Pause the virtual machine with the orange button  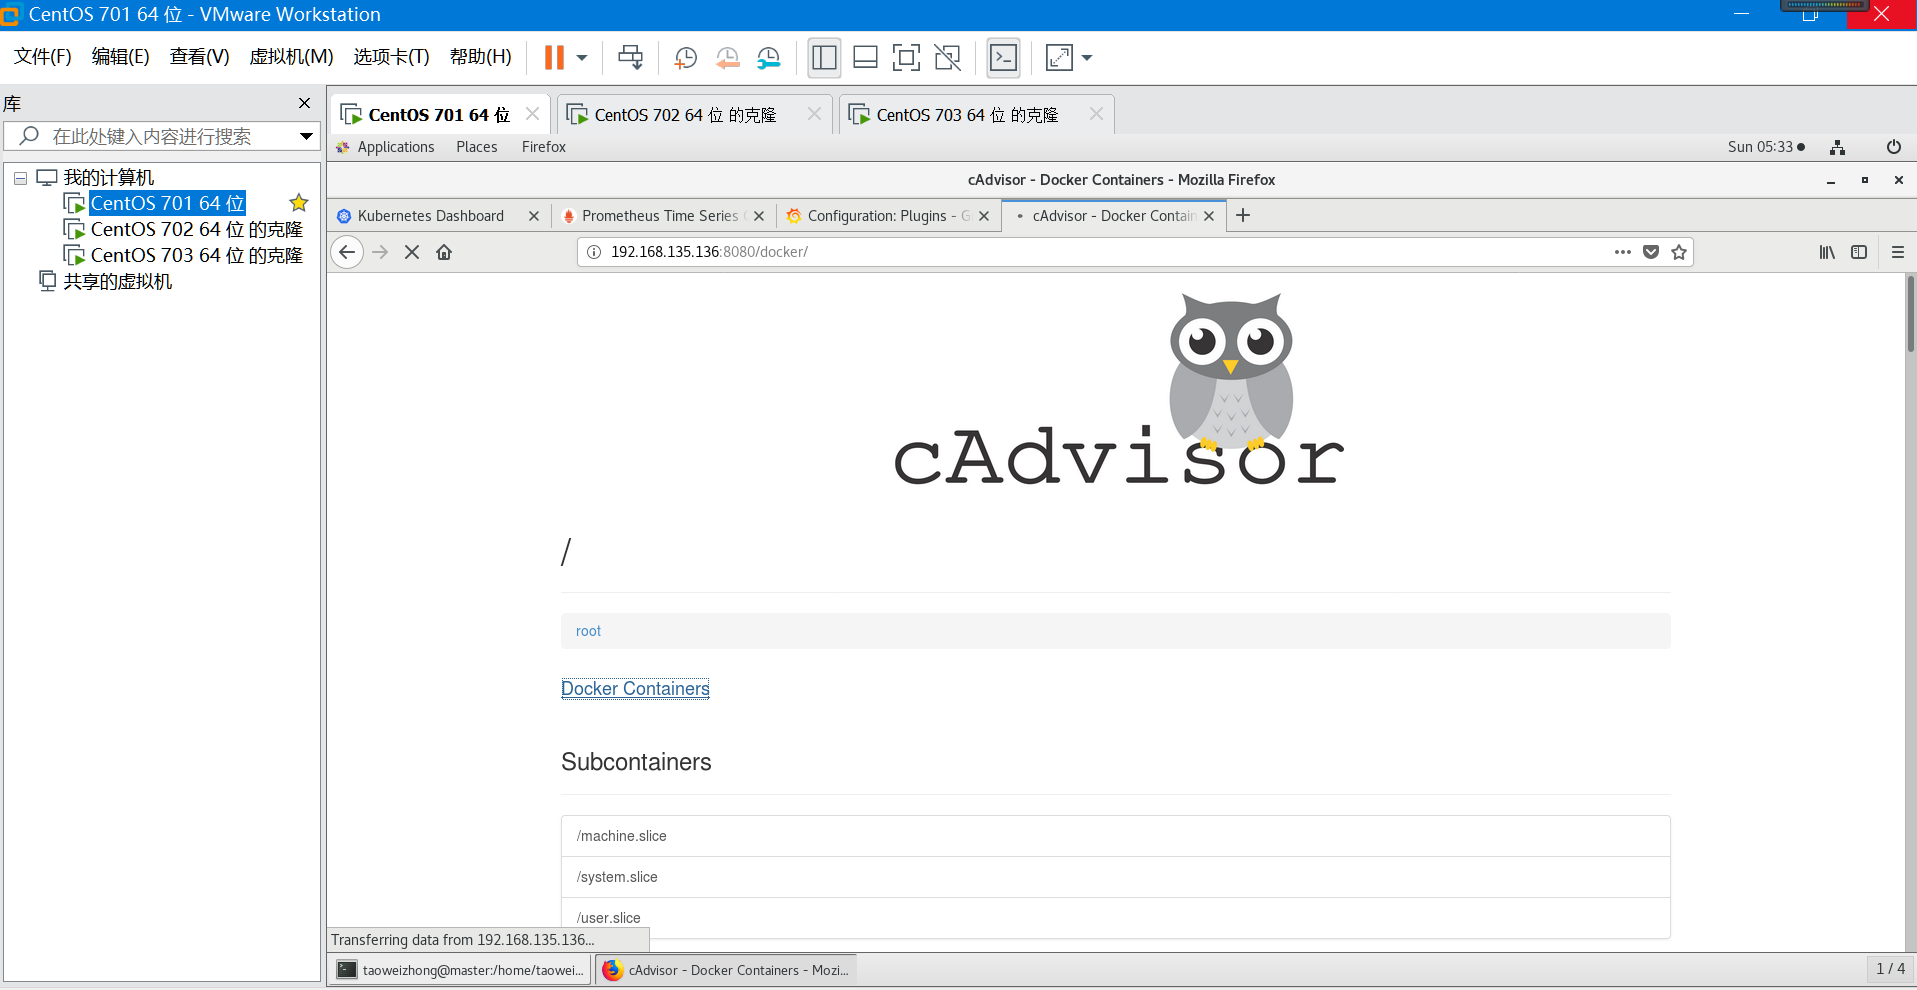click(x=554, y=58)
